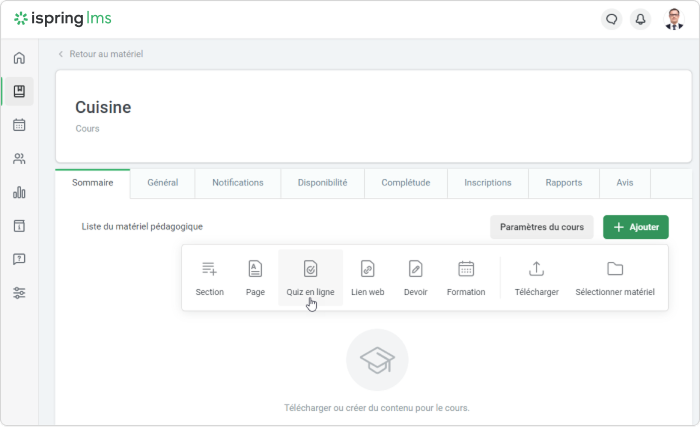Viewport: 700px width, 427px height.
Task: Open Paramètres du cours
Action: point(541,227)
